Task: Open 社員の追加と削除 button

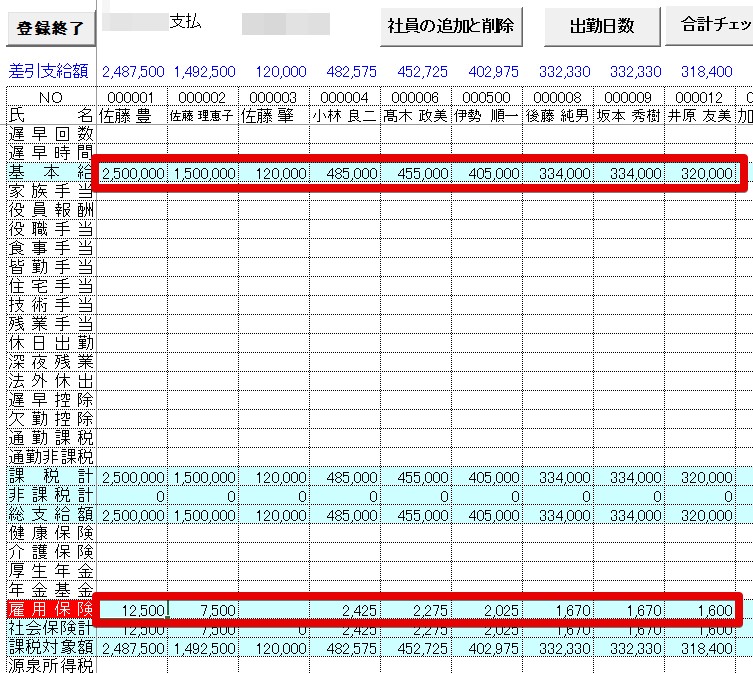Action: 451,26
